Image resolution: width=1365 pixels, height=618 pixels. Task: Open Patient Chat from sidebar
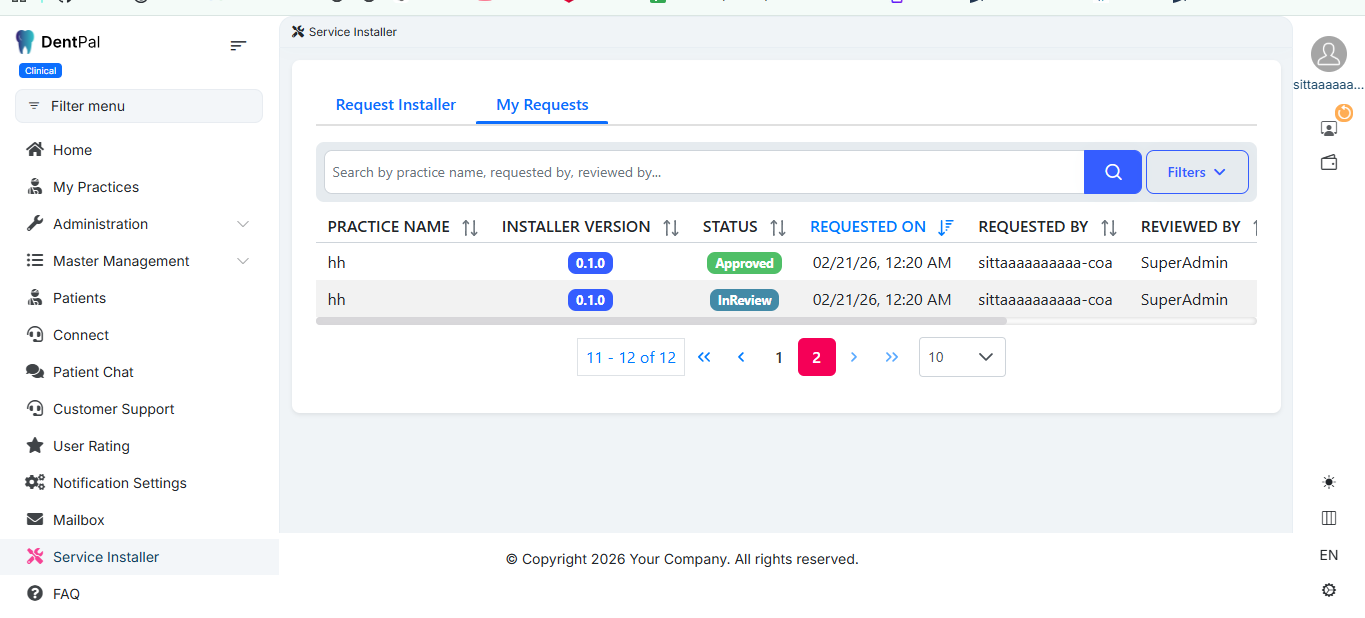click(93, 372)
